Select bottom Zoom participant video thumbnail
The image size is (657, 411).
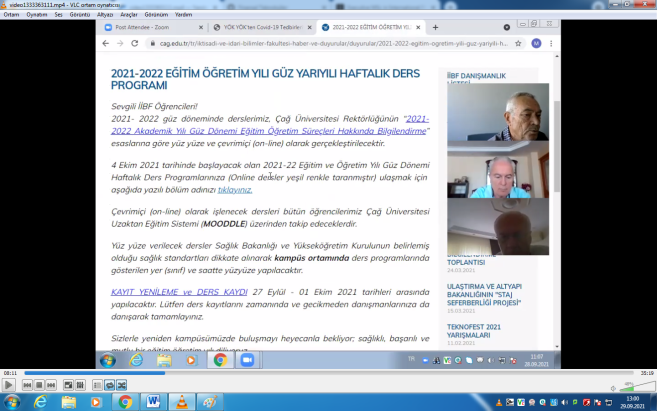click(x=498, y=227)
